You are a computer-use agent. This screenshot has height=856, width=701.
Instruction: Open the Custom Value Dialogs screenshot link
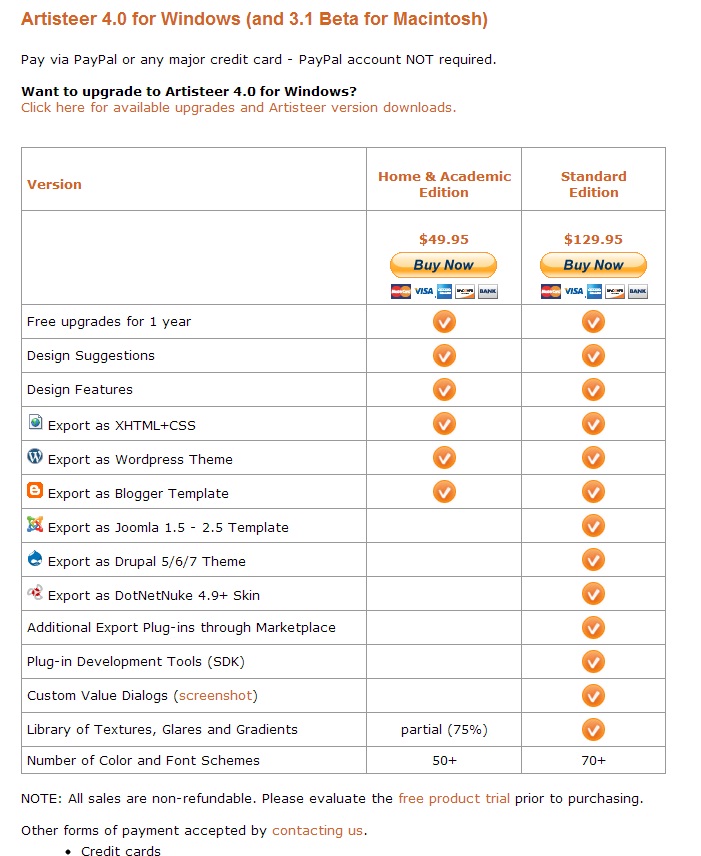click(x=218, y=695)
